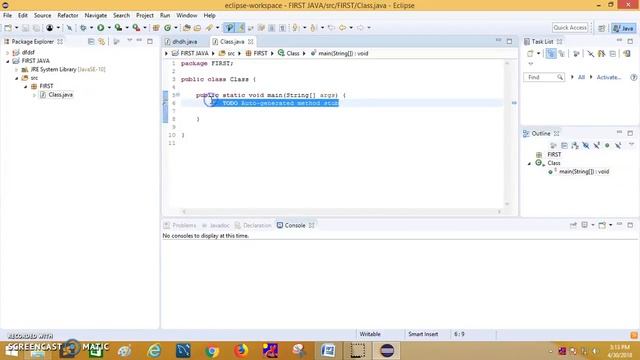Click the External Tools run icon
The height and width of the screenshot is (360, 640).
(136, 28)
